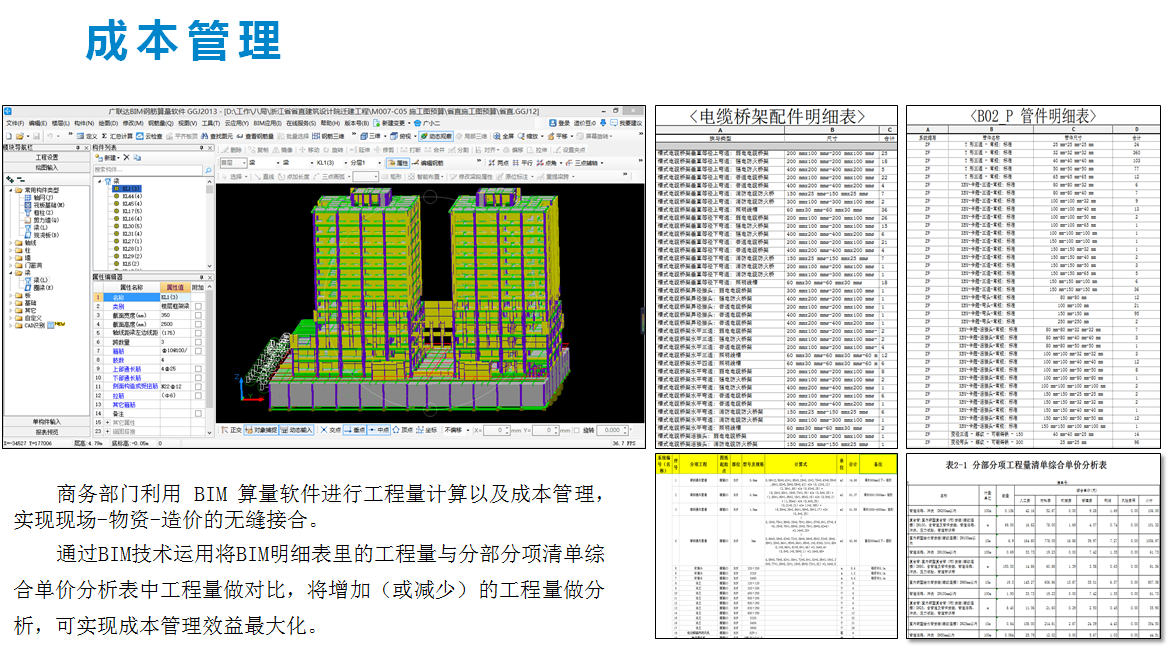Image resolution: width=1170 pixels, height=650 pixels.
Task: Open the 文件(F) menu
Action: (14, 123)
